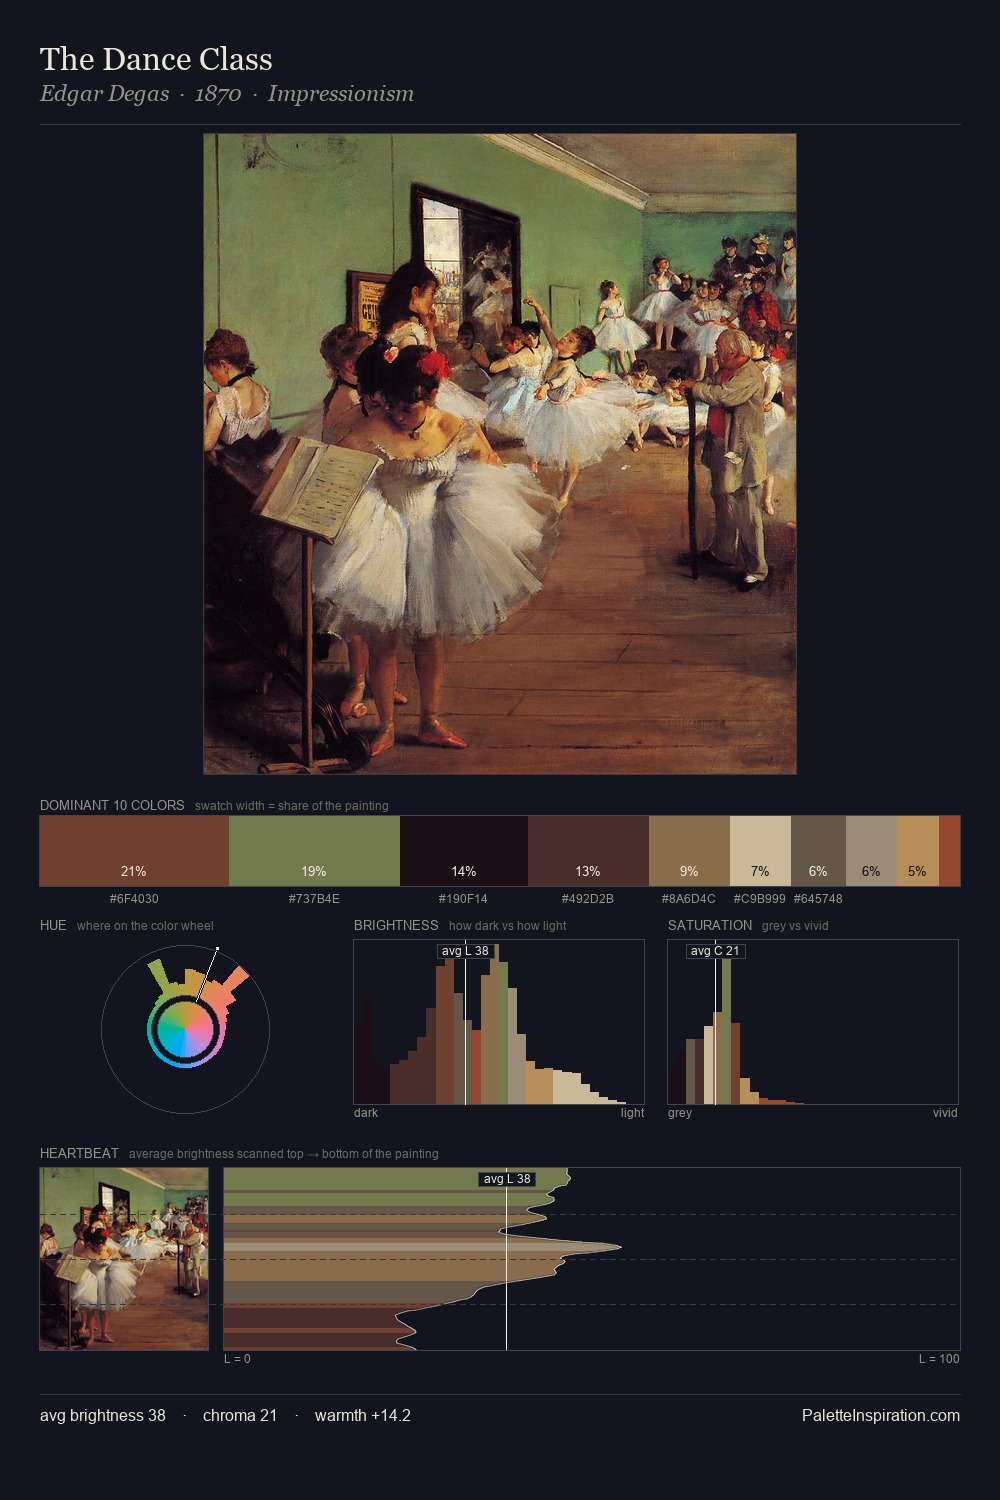Click the pale beige 7% swatch
Viewport: 1000px width, 1500px height.
760,851
